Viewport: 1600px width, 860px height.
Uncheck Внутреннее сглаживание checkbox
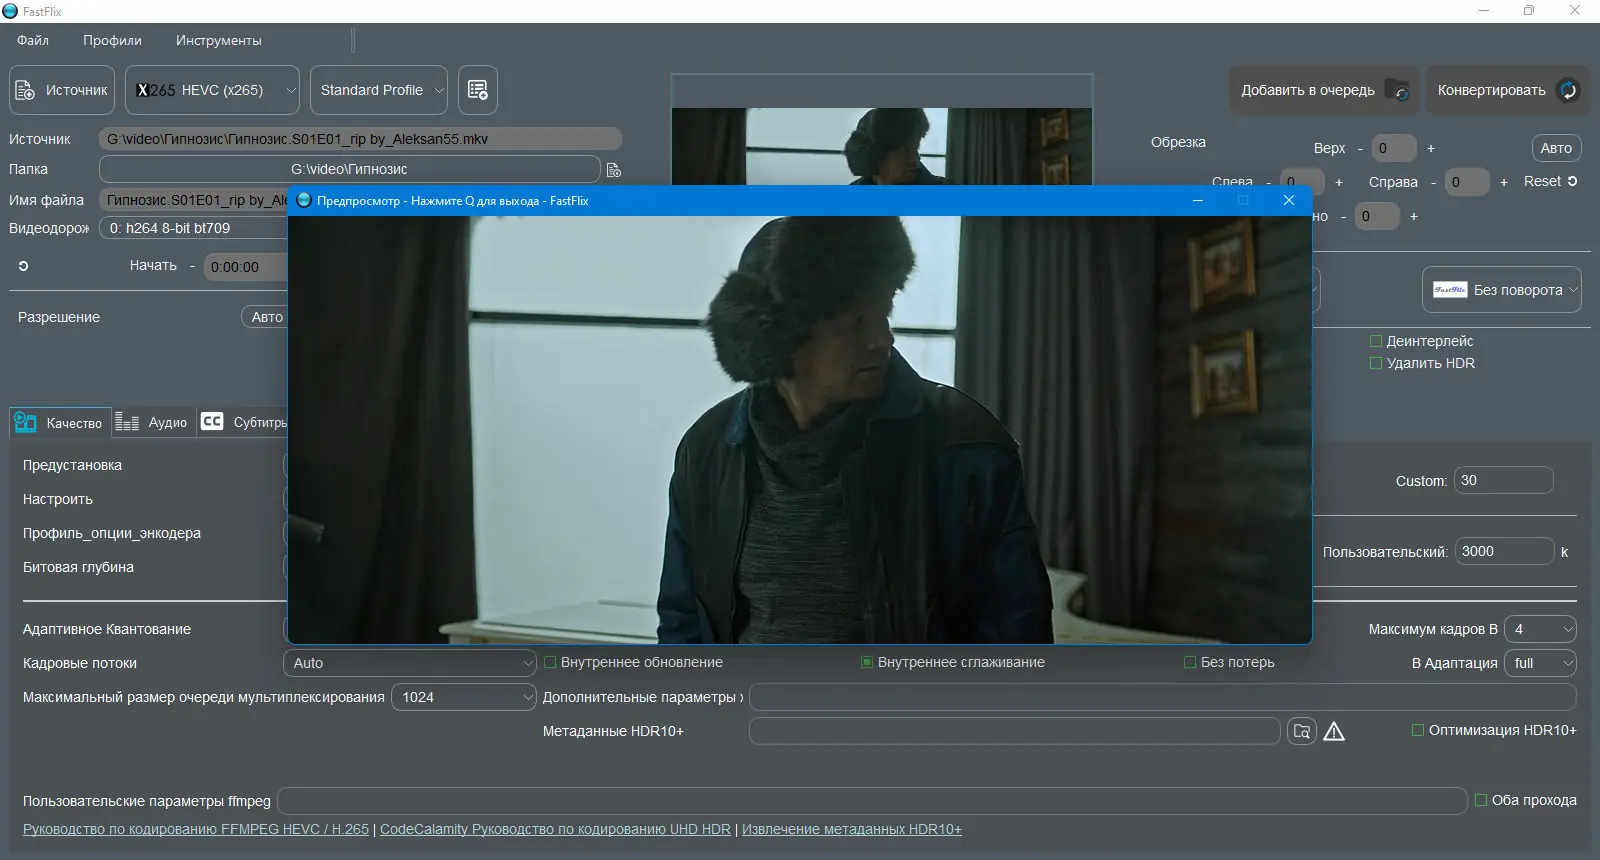coord(867,662)
